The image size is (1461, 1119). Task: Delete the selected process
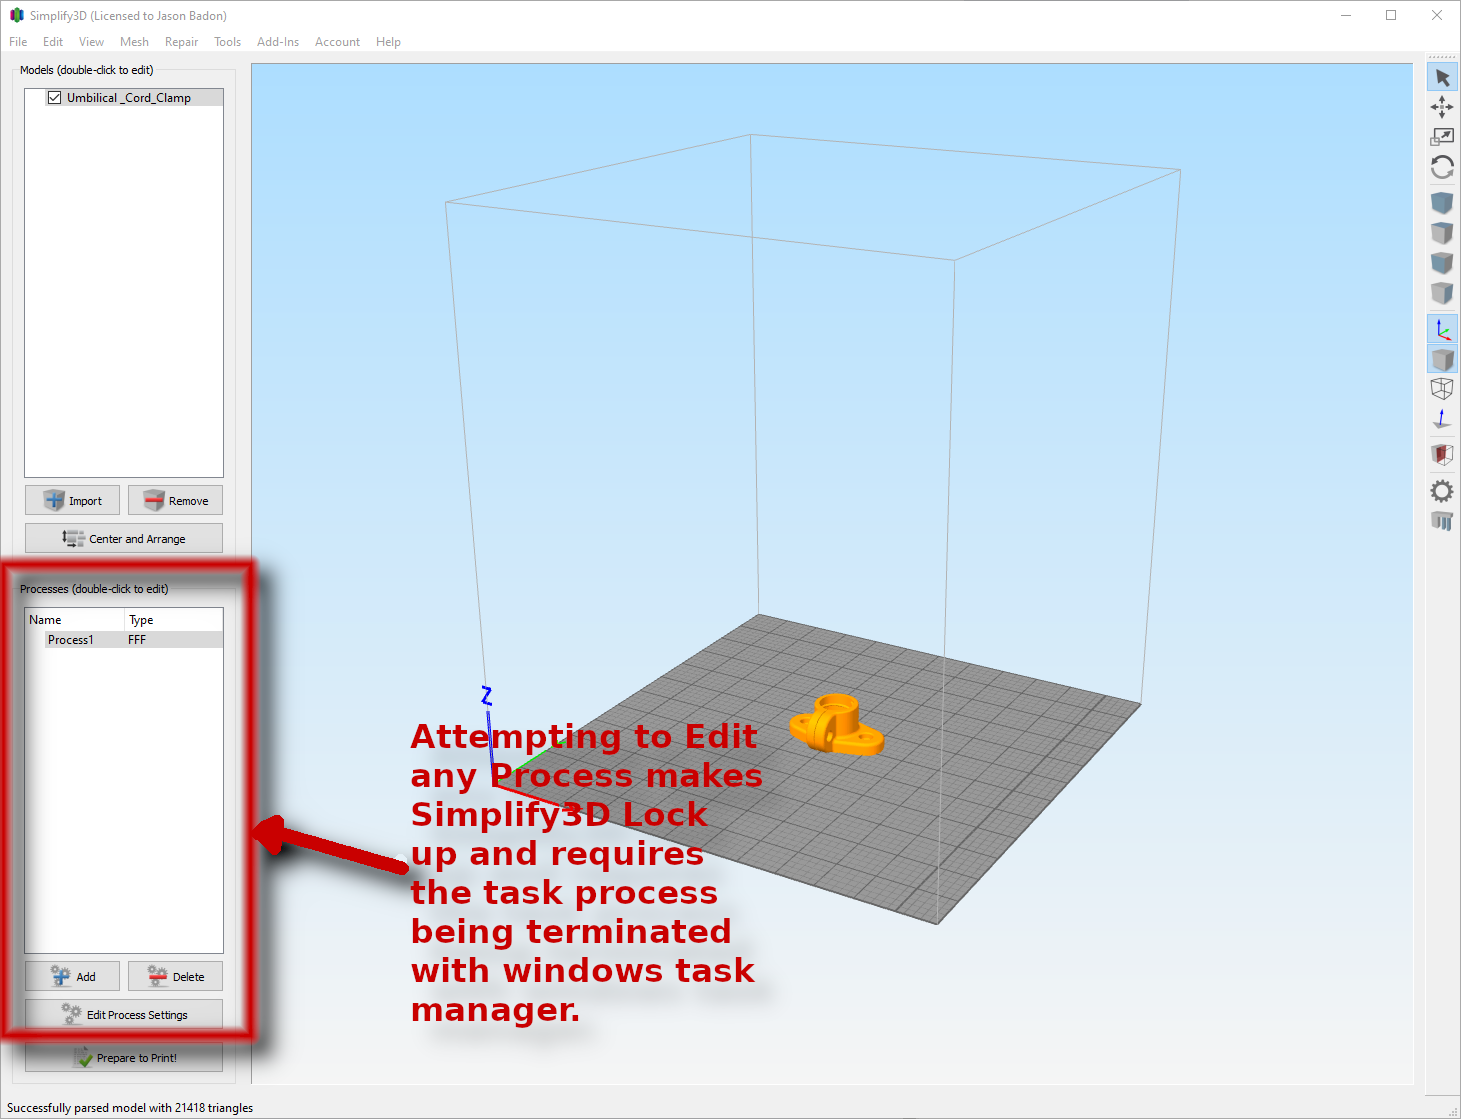(x=175, y=977)
